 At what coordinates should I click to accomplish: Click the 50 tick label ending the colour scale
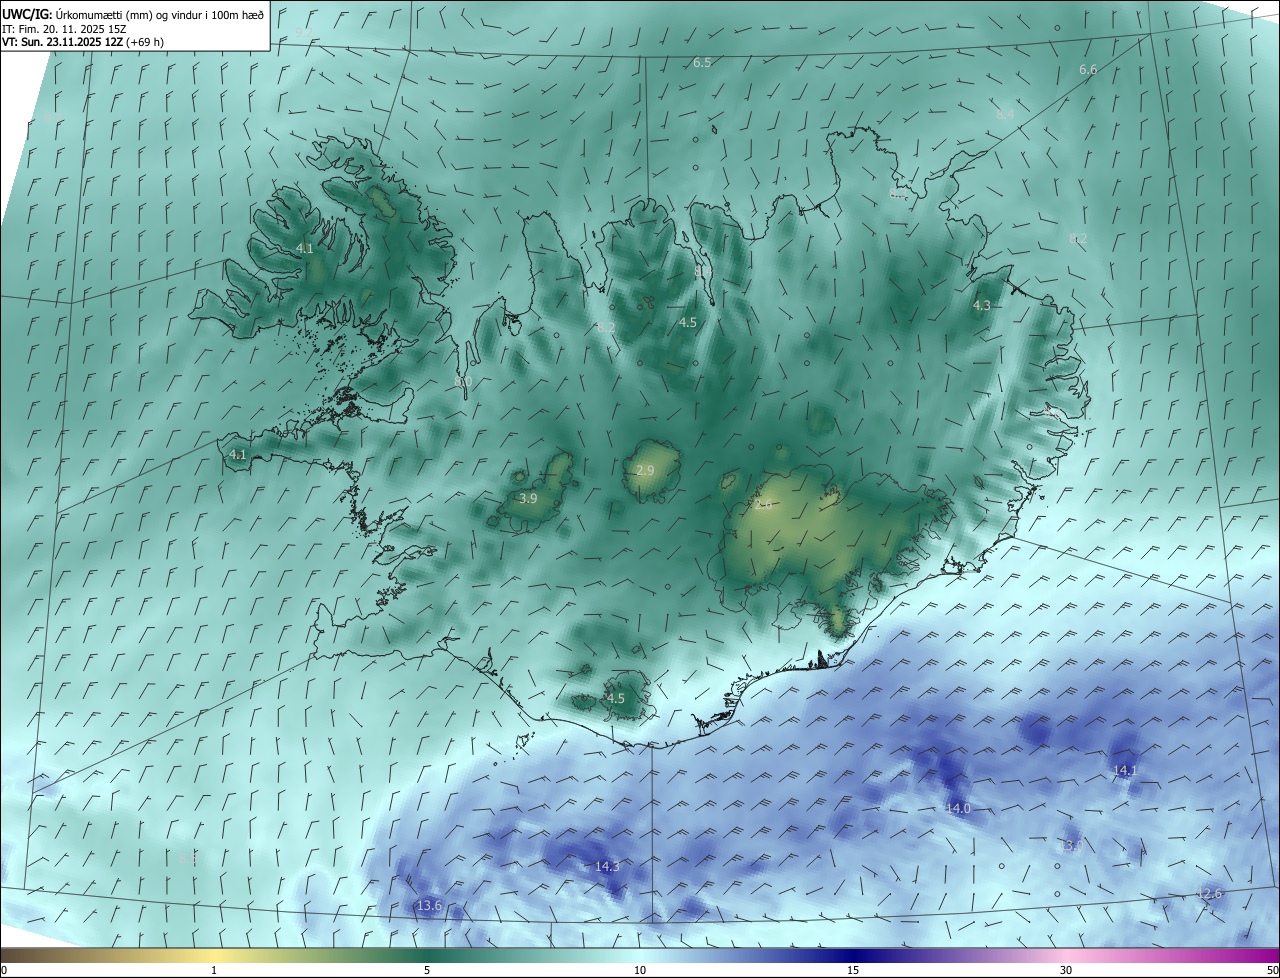[1272, 970]
